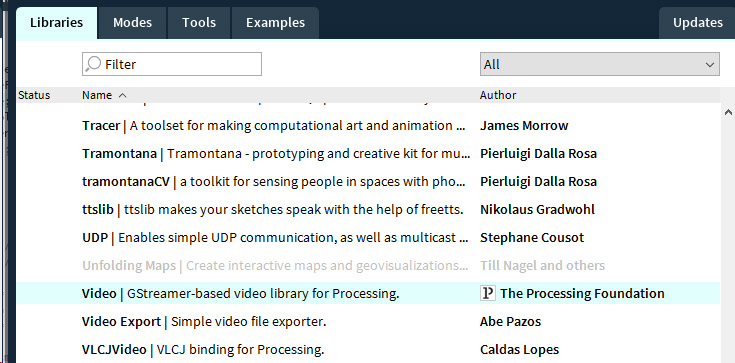Open the Tools tab
Image resolution: width=735 pixels, height=363 pixels.
click(x=199, y=23)
